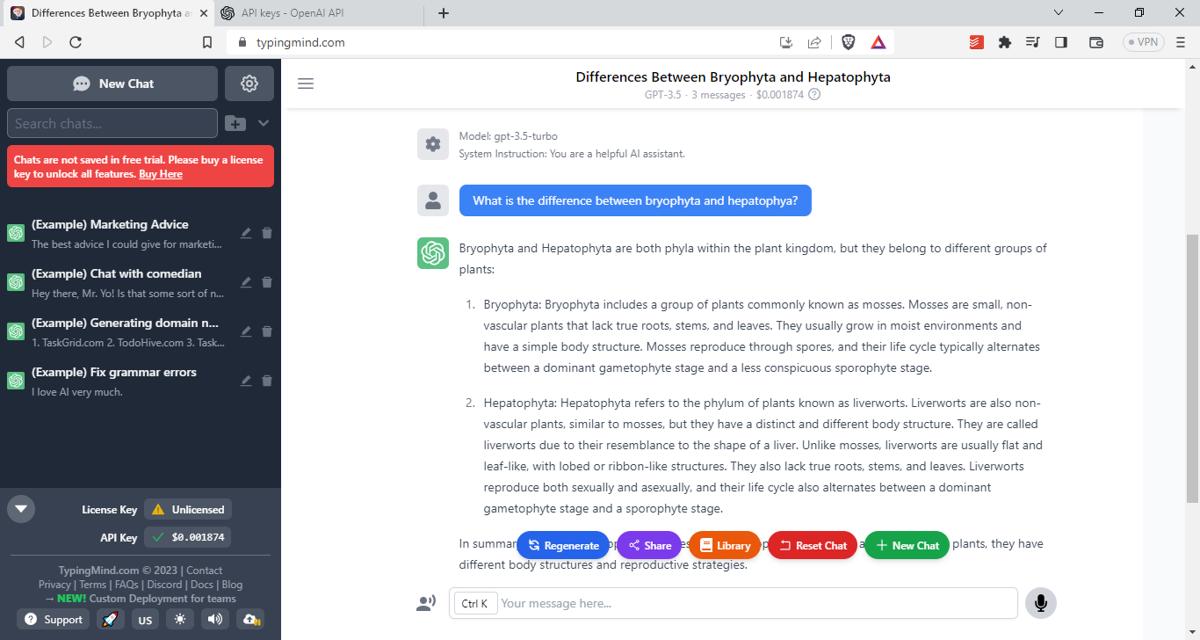Open the Buy Here license link
Image resolution: width=1200 pixels, height=640 pixels.
[160, 174]
